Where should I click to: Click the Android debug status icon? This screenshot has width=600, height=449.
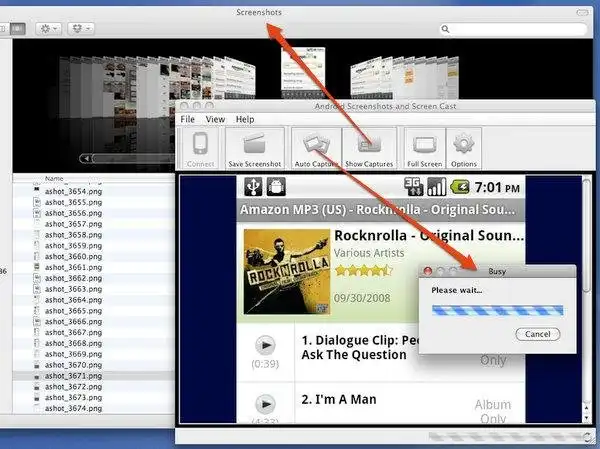point(276,187)
